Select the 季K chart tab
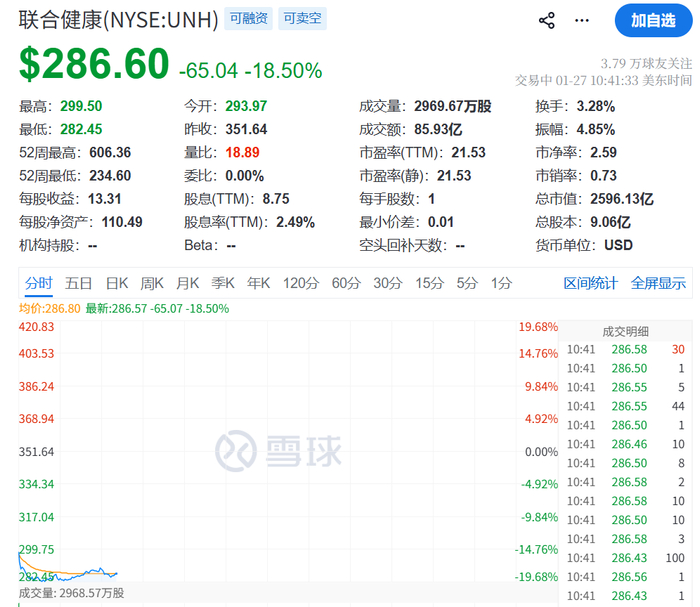This screenshot has width=700, height=607. 223,283
